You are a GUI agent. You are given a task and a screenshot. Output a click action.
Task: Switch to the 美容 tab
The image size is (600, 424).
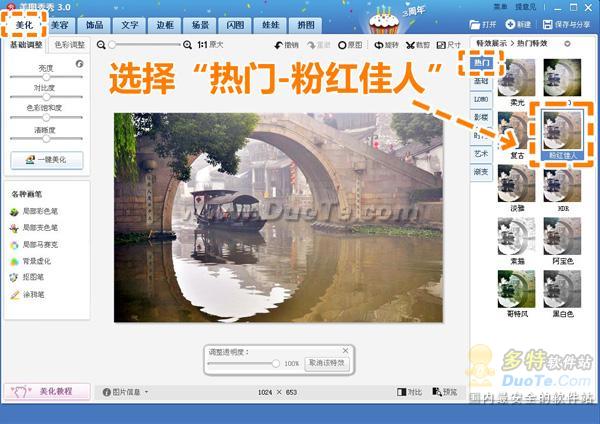[60, 23]
